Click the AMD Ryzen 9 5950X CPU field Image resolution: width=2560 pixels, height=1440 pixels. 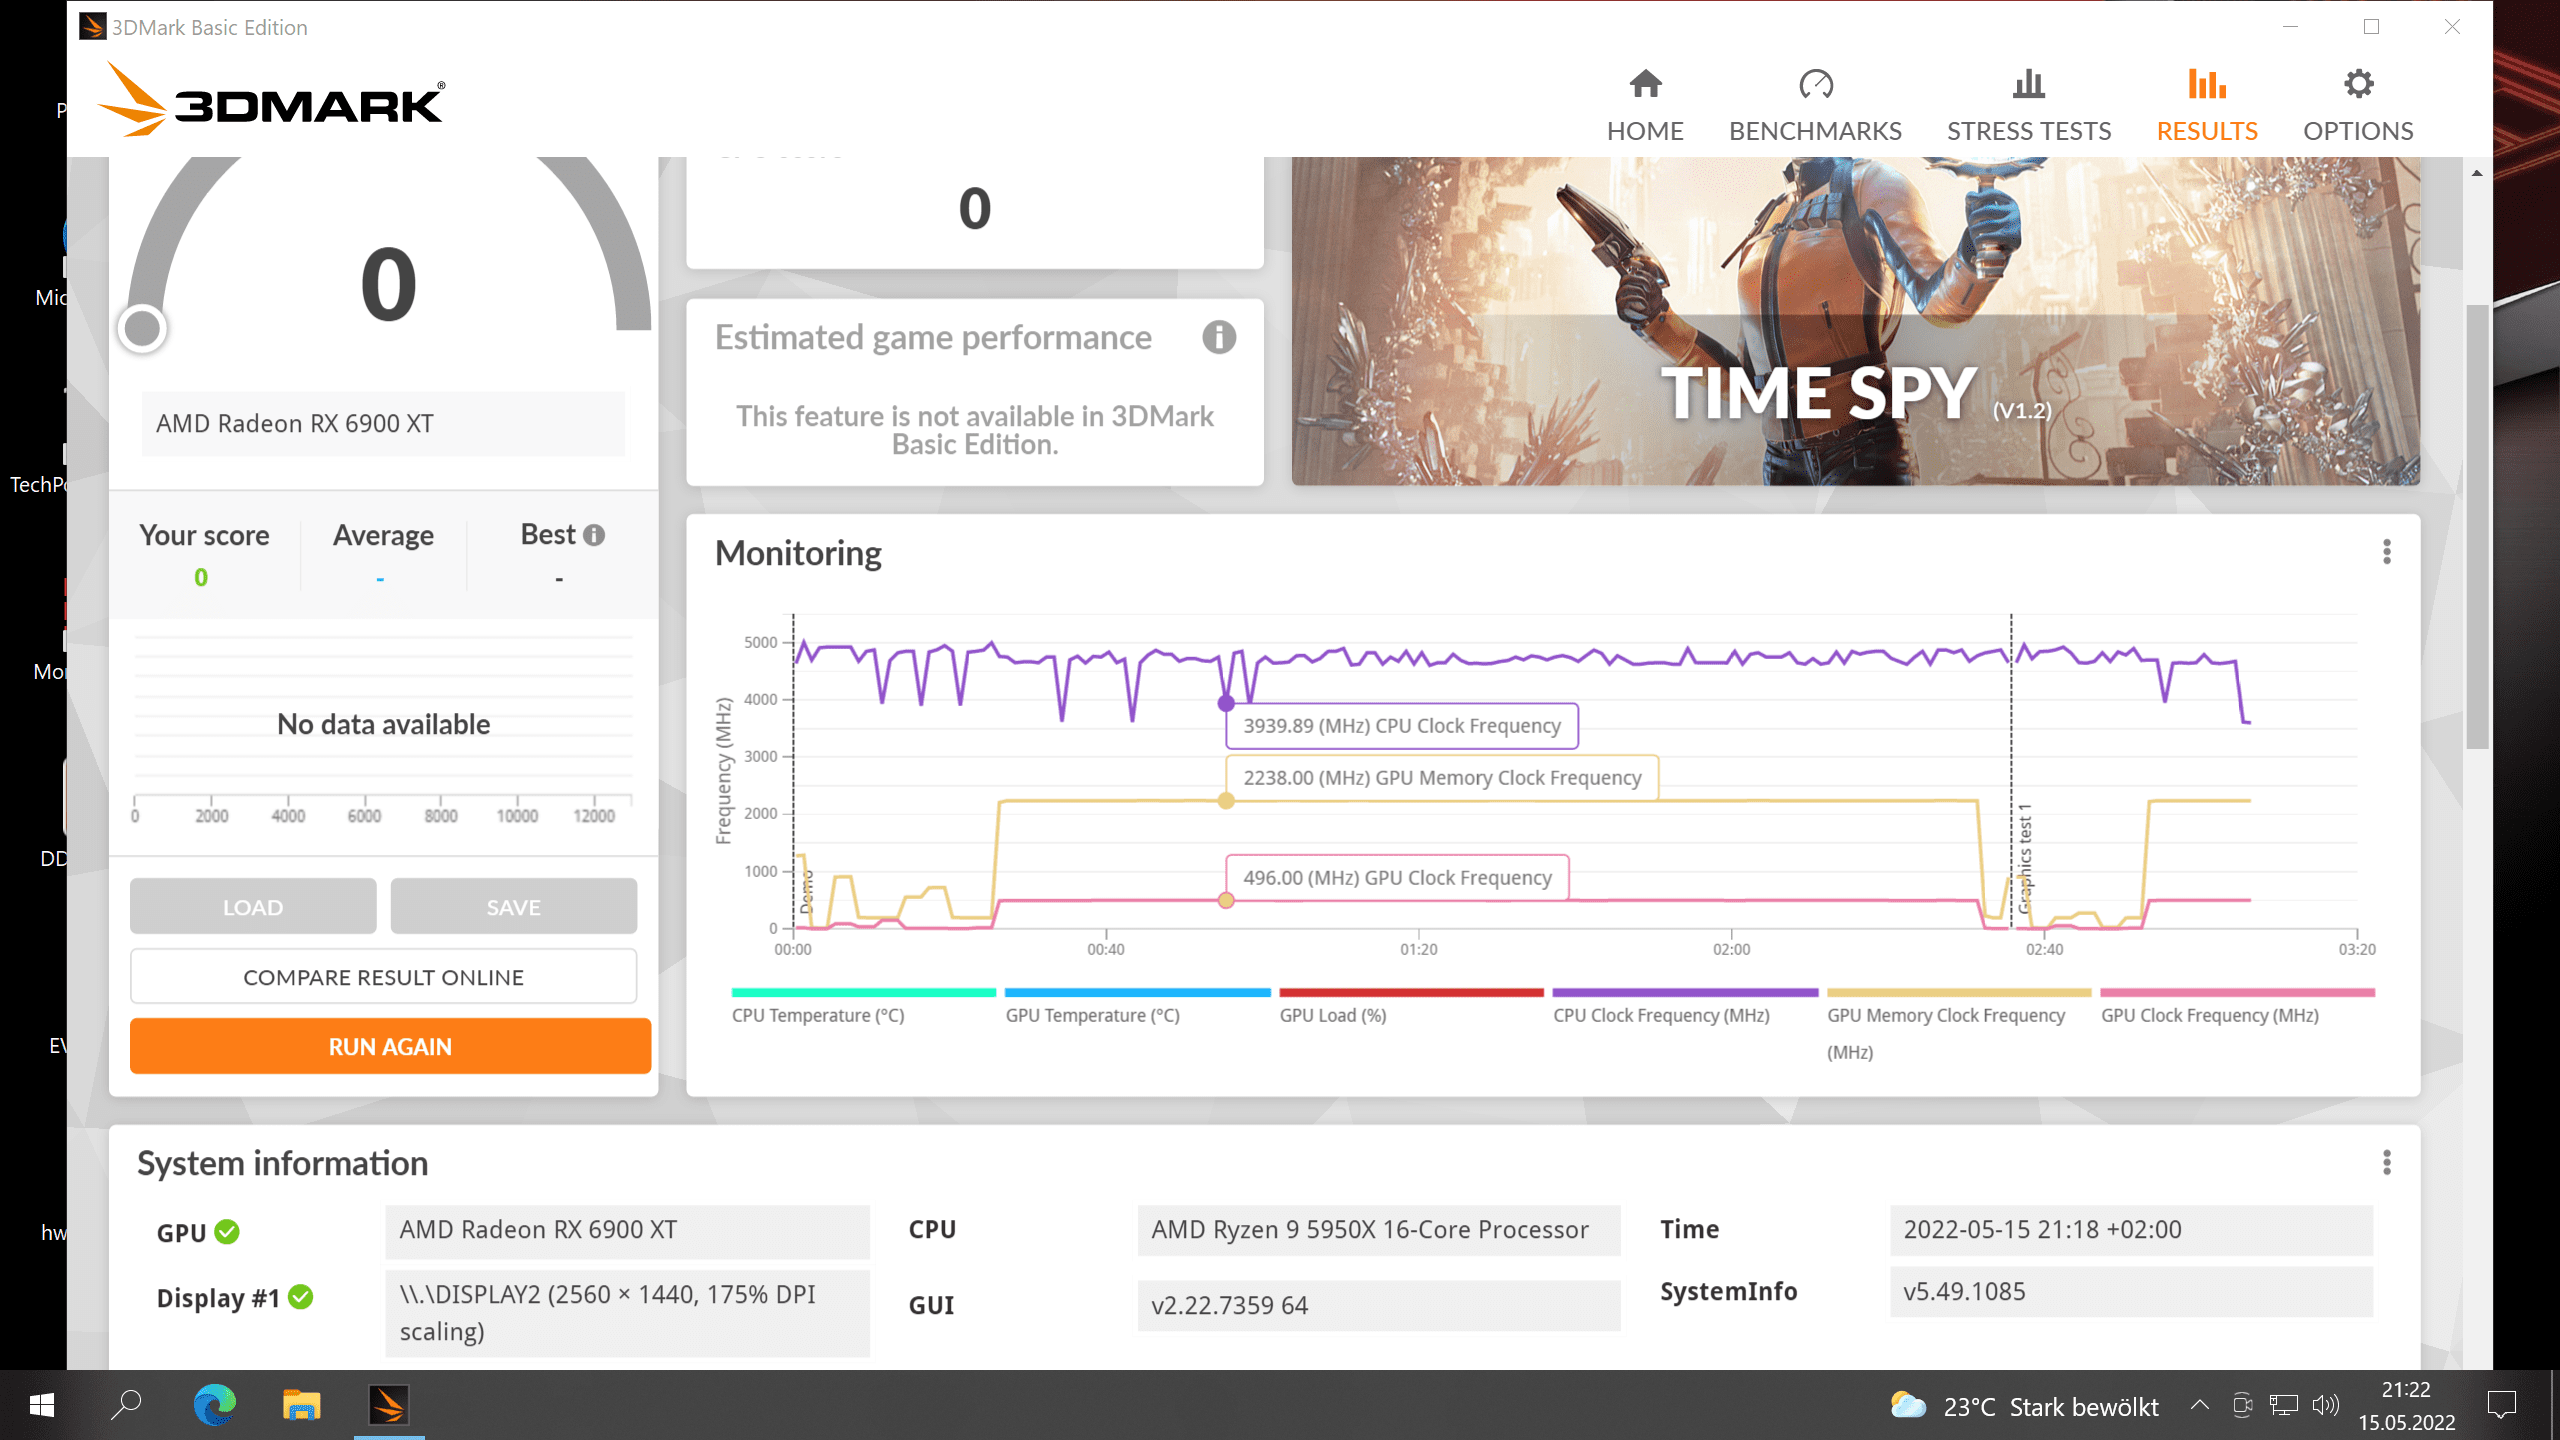1379,1230
